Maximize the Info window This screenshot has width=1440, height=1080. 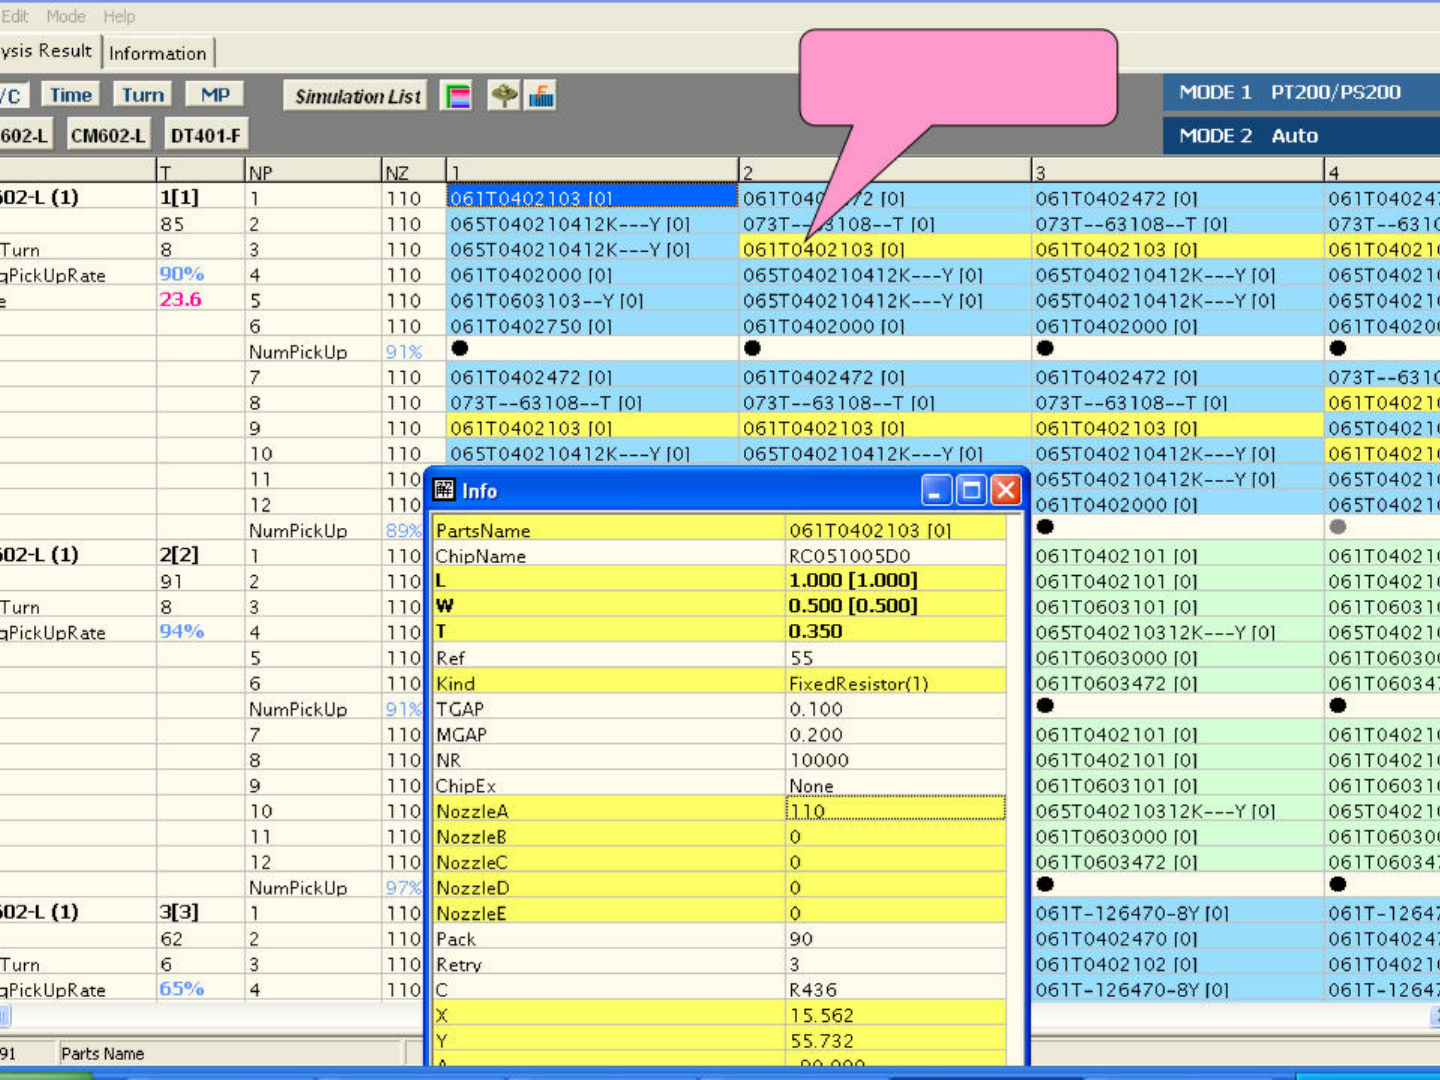click(971, 490)
